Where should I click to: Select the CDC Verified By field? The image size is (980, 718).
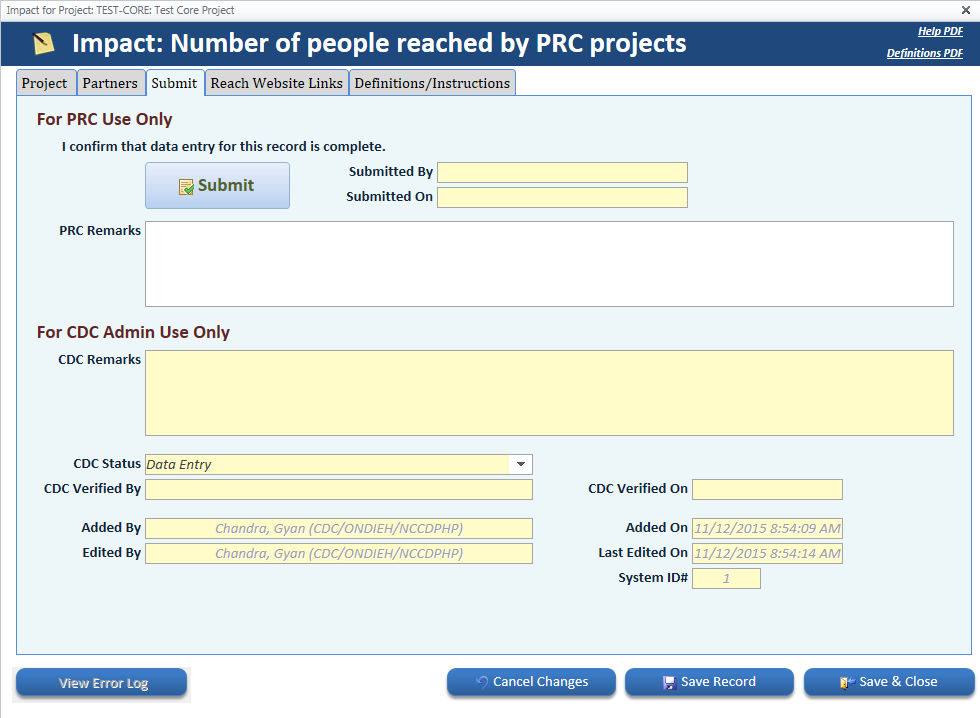point(339,489)
